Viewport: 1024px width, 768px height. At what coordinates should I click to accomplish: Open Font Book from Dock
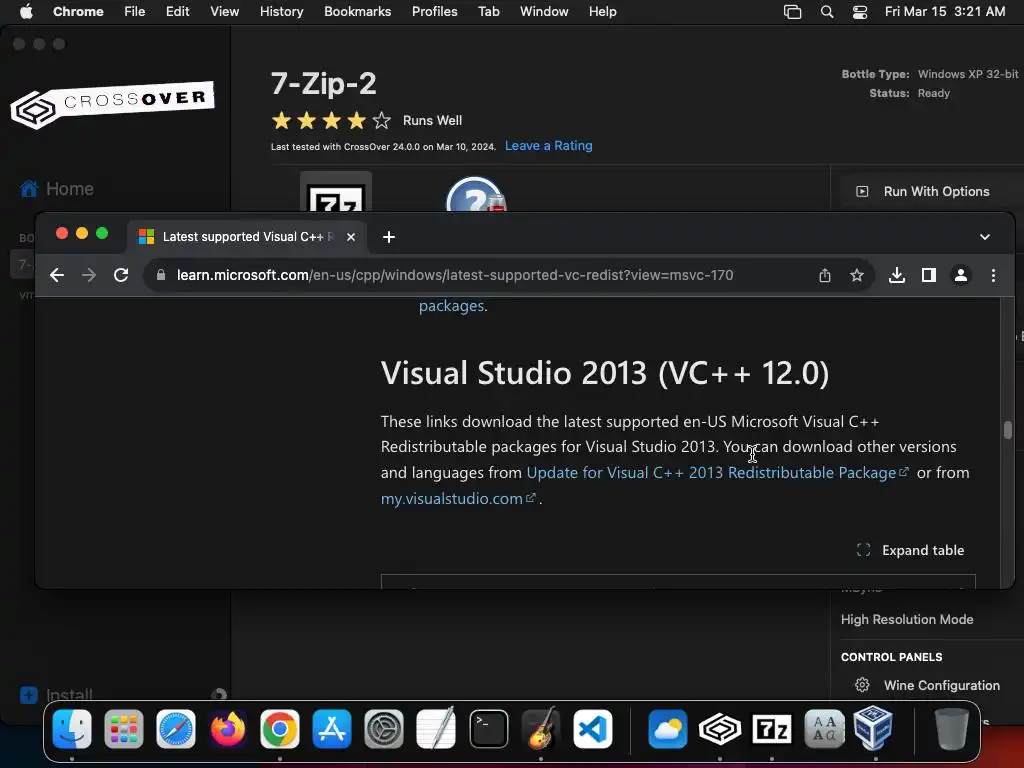point(824,729)
